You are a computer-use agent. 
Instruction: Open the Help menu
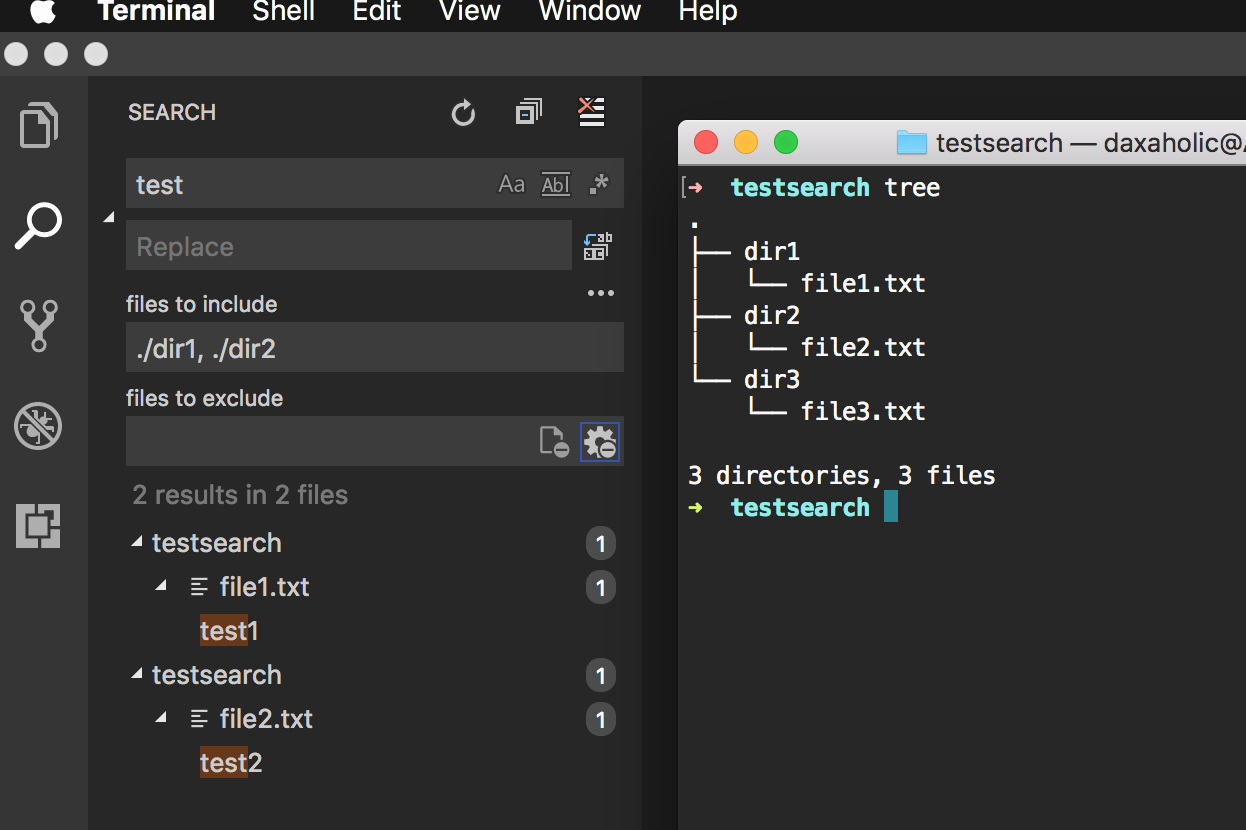click(x=707, y=12)
